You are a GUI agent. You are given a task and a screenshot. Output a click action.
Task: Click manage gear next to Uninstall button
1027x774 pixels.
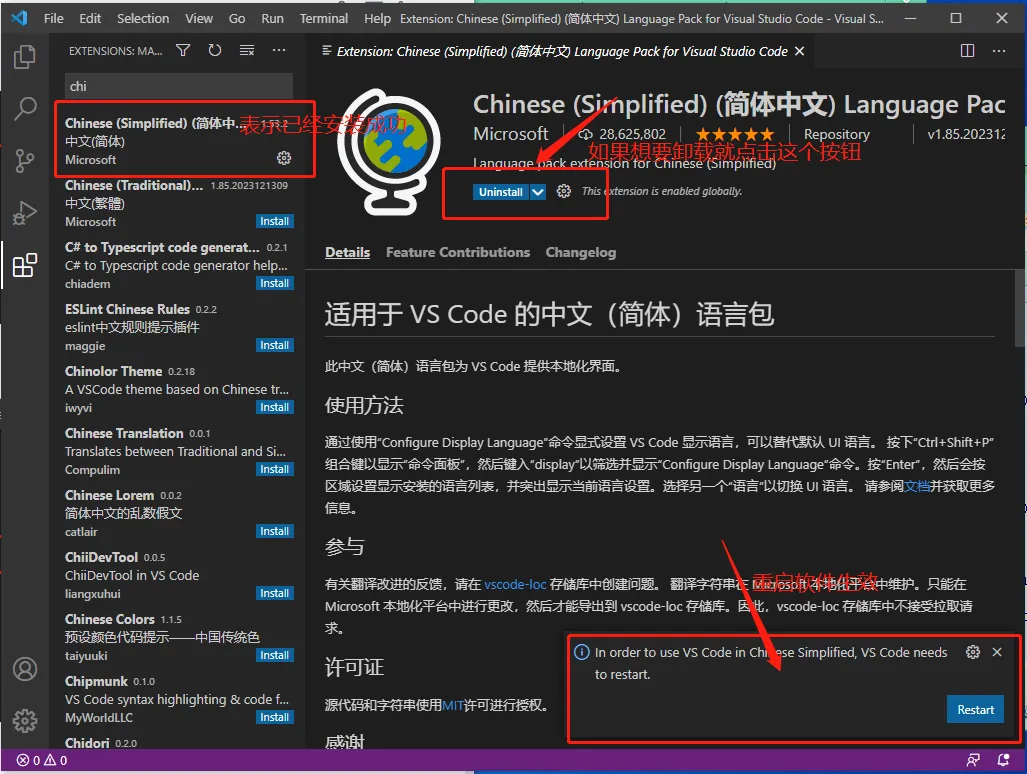[563, 191]
